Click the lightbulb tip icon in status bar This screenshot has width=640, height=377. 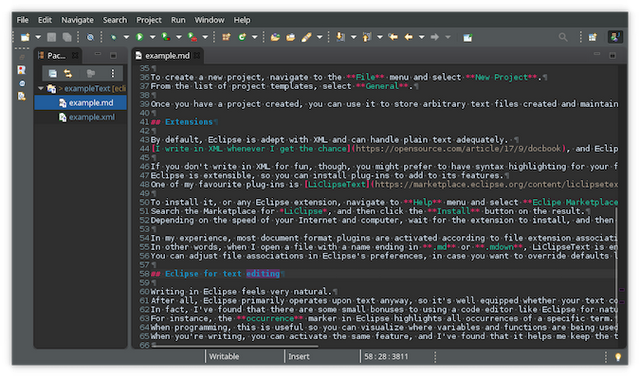coord(618,357)
